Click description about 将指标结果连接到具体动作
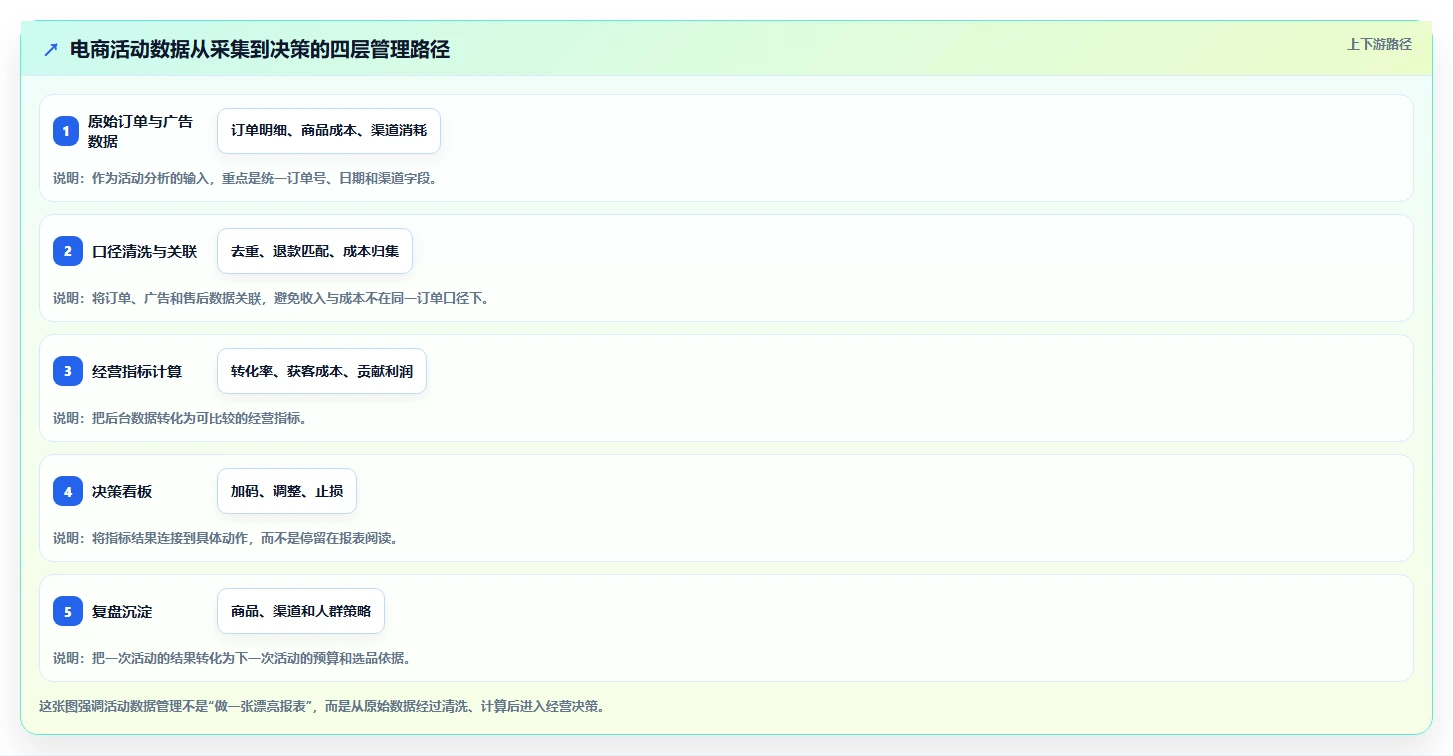 (226, 538)
